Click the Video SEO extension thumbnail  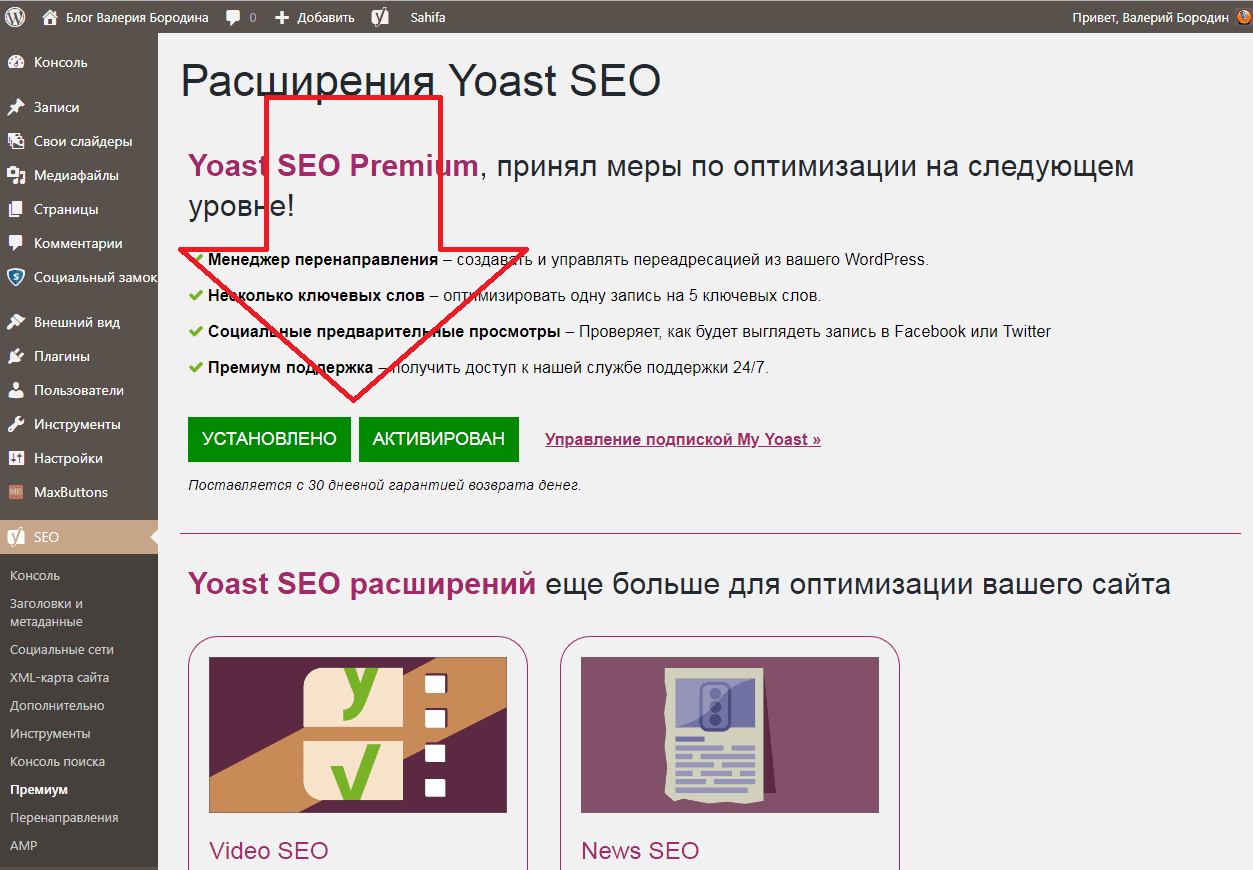[x=358, y=735]
